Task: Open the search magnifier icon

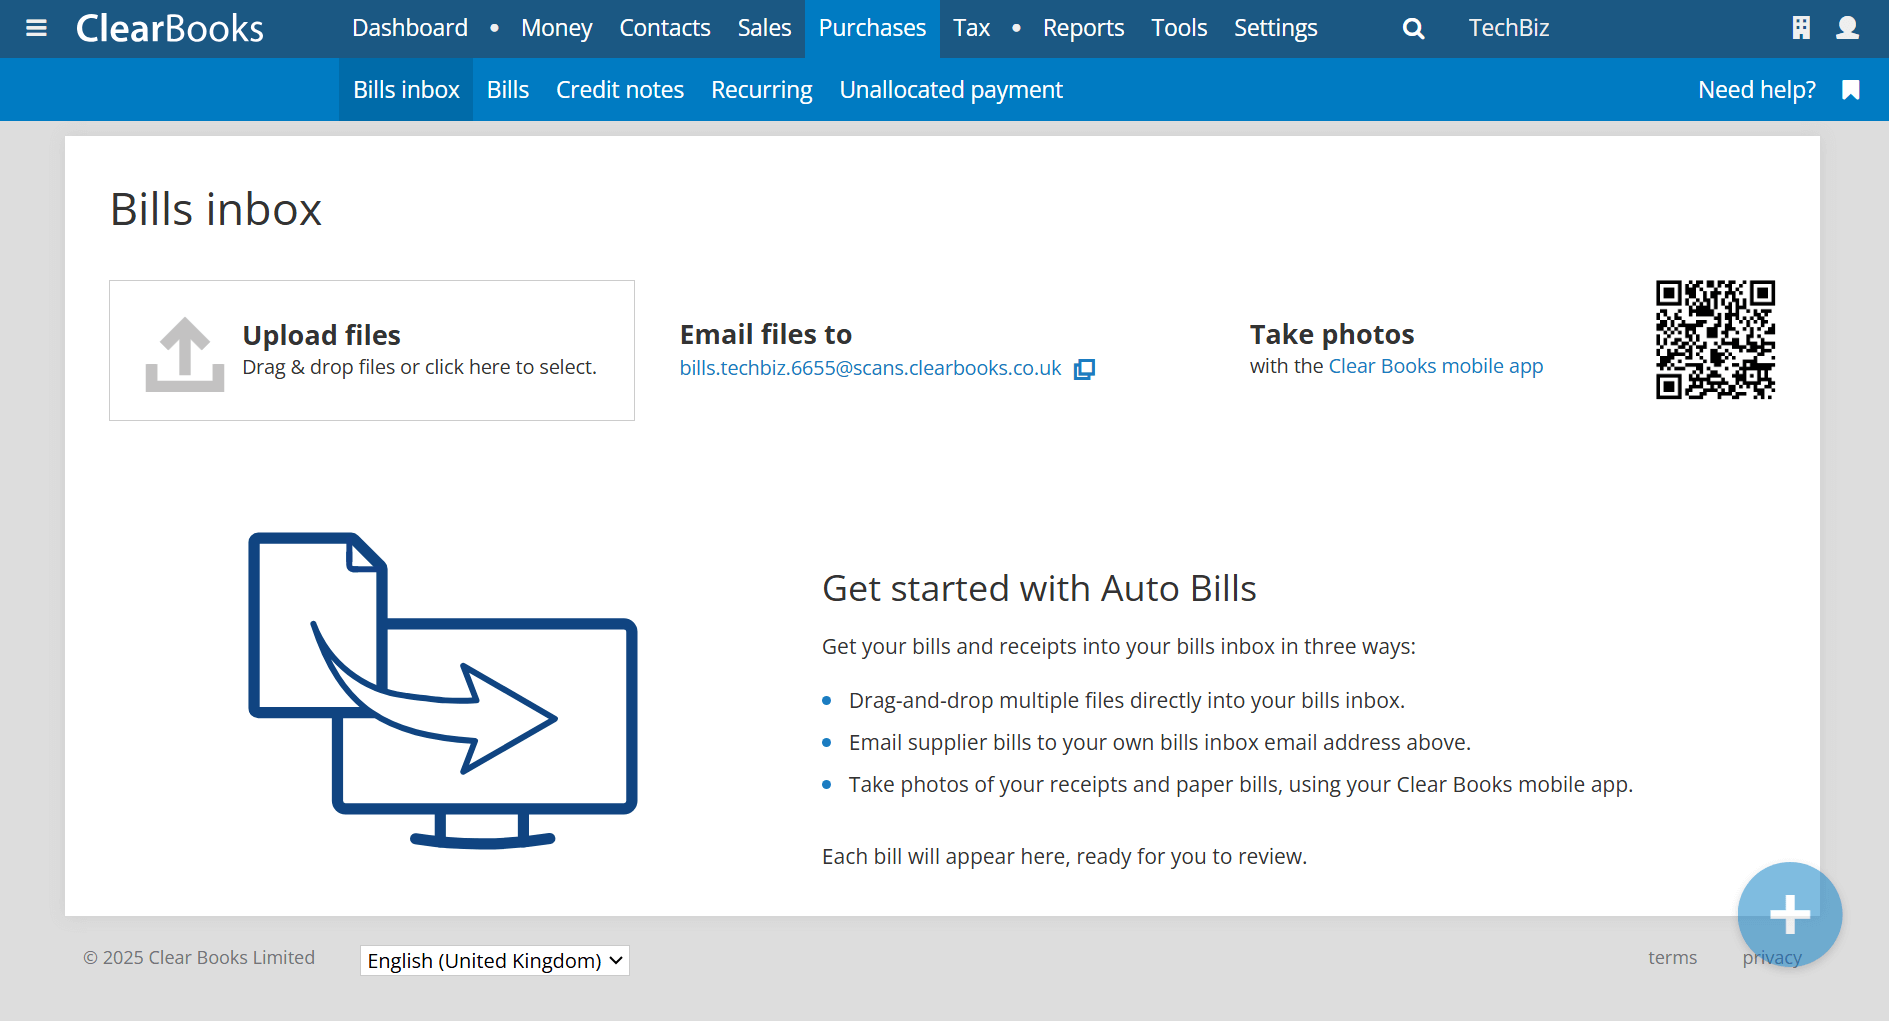Action: [1413, 29]
